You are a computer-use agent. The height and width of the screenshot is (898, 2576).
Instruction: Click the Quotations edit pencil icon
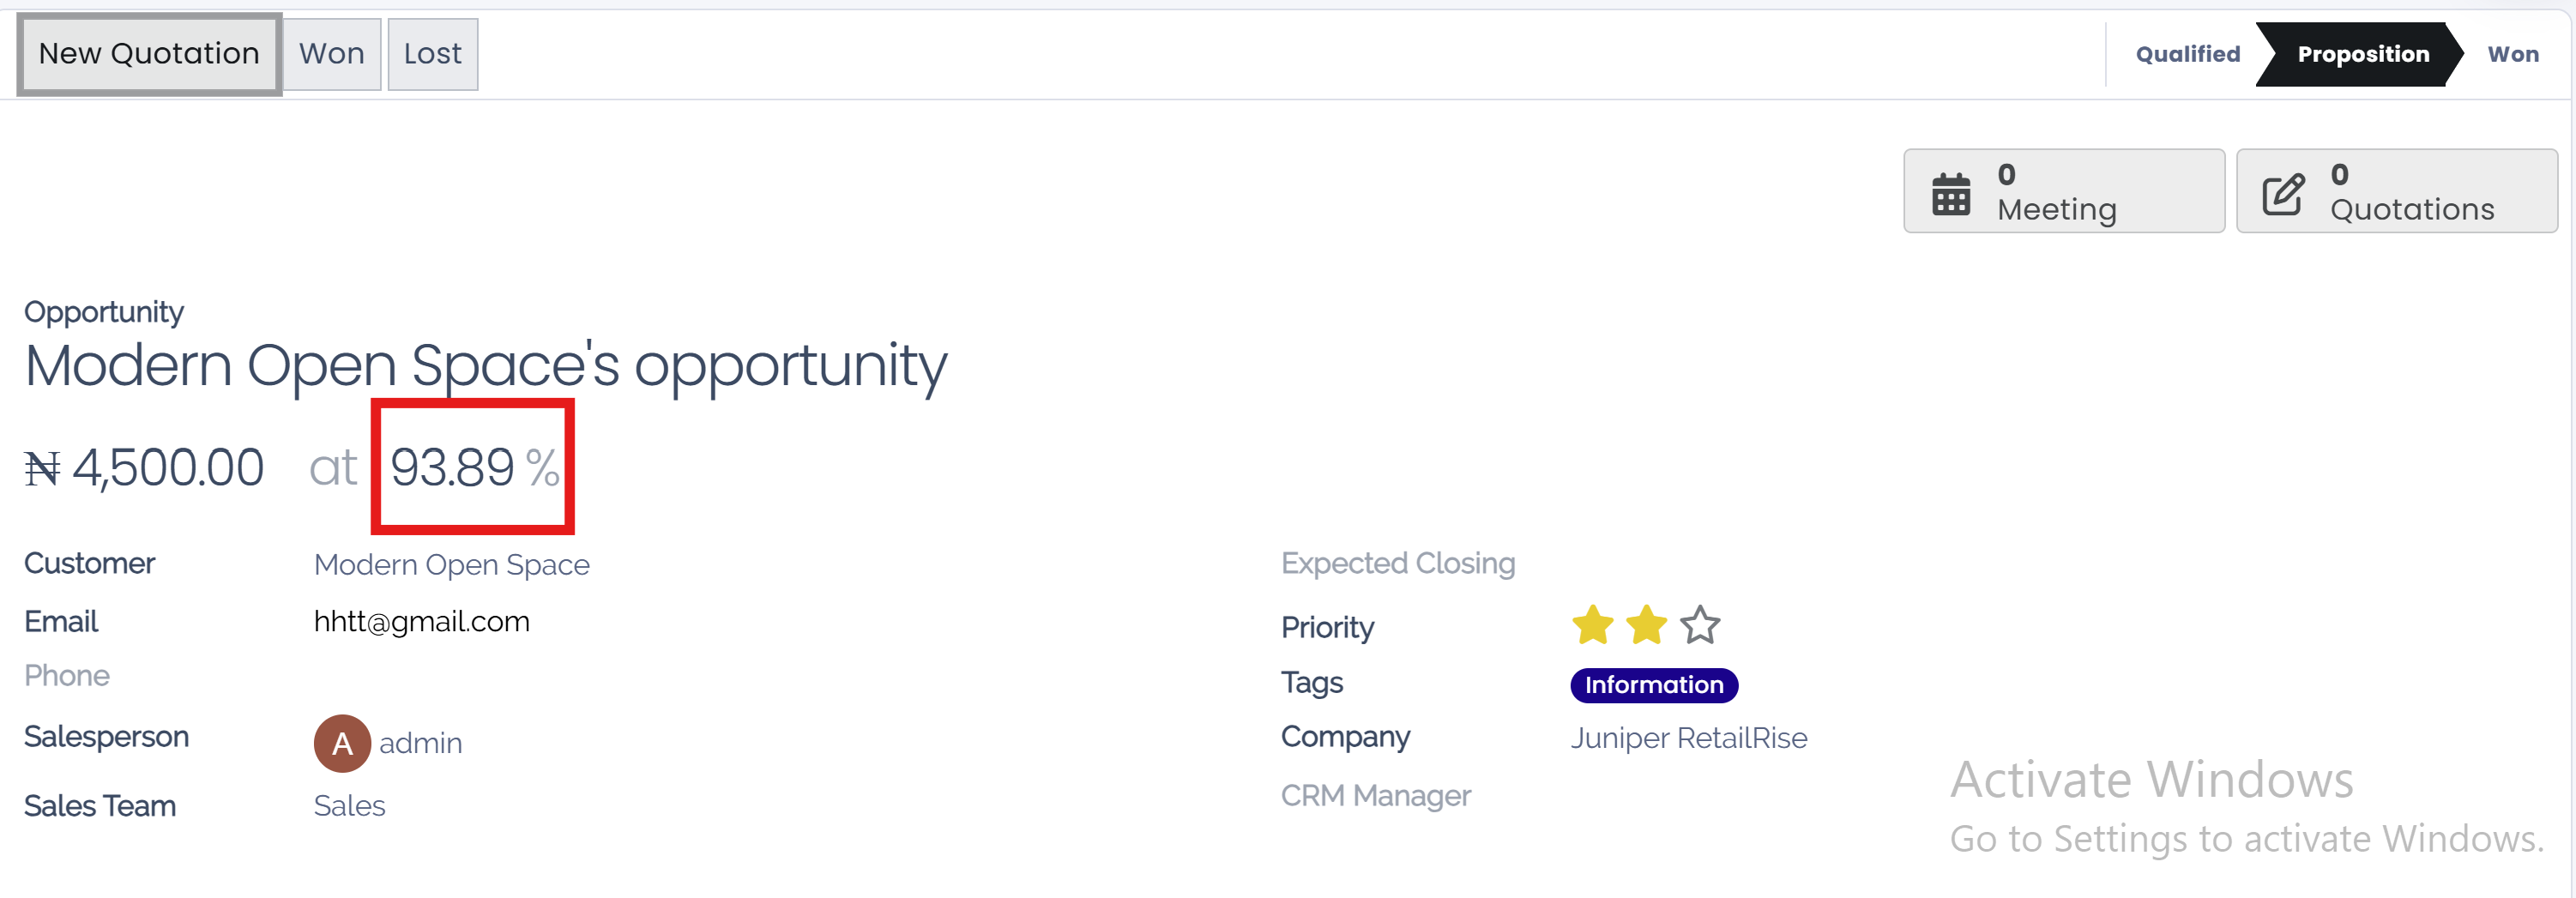pyautogui.click(x=2283, y=193)
